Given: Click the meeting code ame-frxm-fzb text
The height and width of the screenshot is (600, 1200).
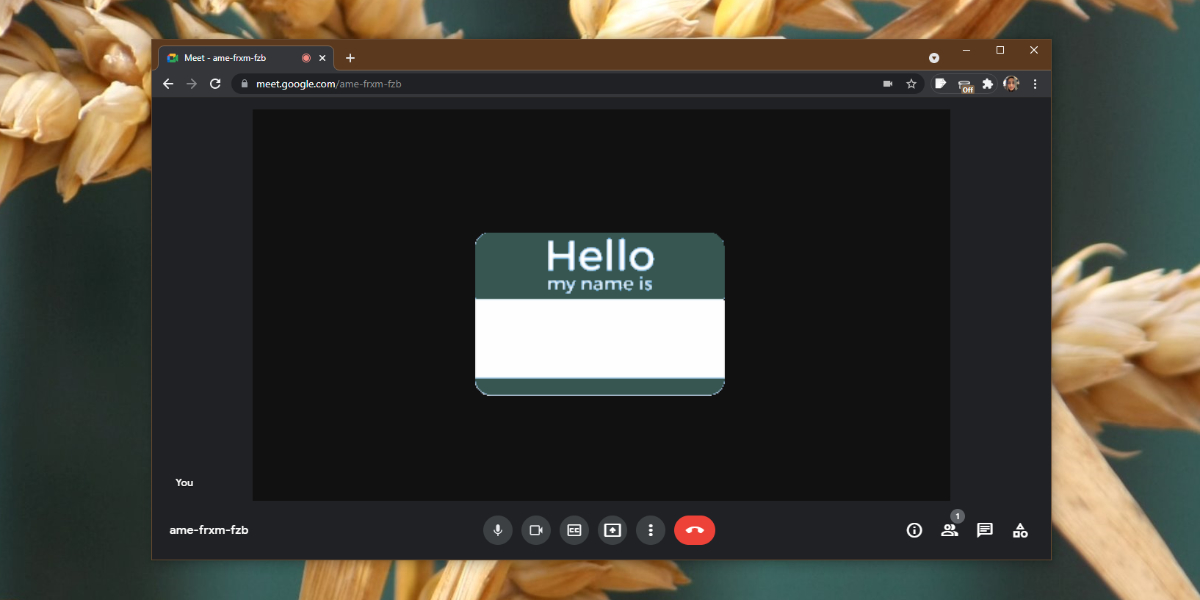Looking at the screenshot, I should [209, 530].
